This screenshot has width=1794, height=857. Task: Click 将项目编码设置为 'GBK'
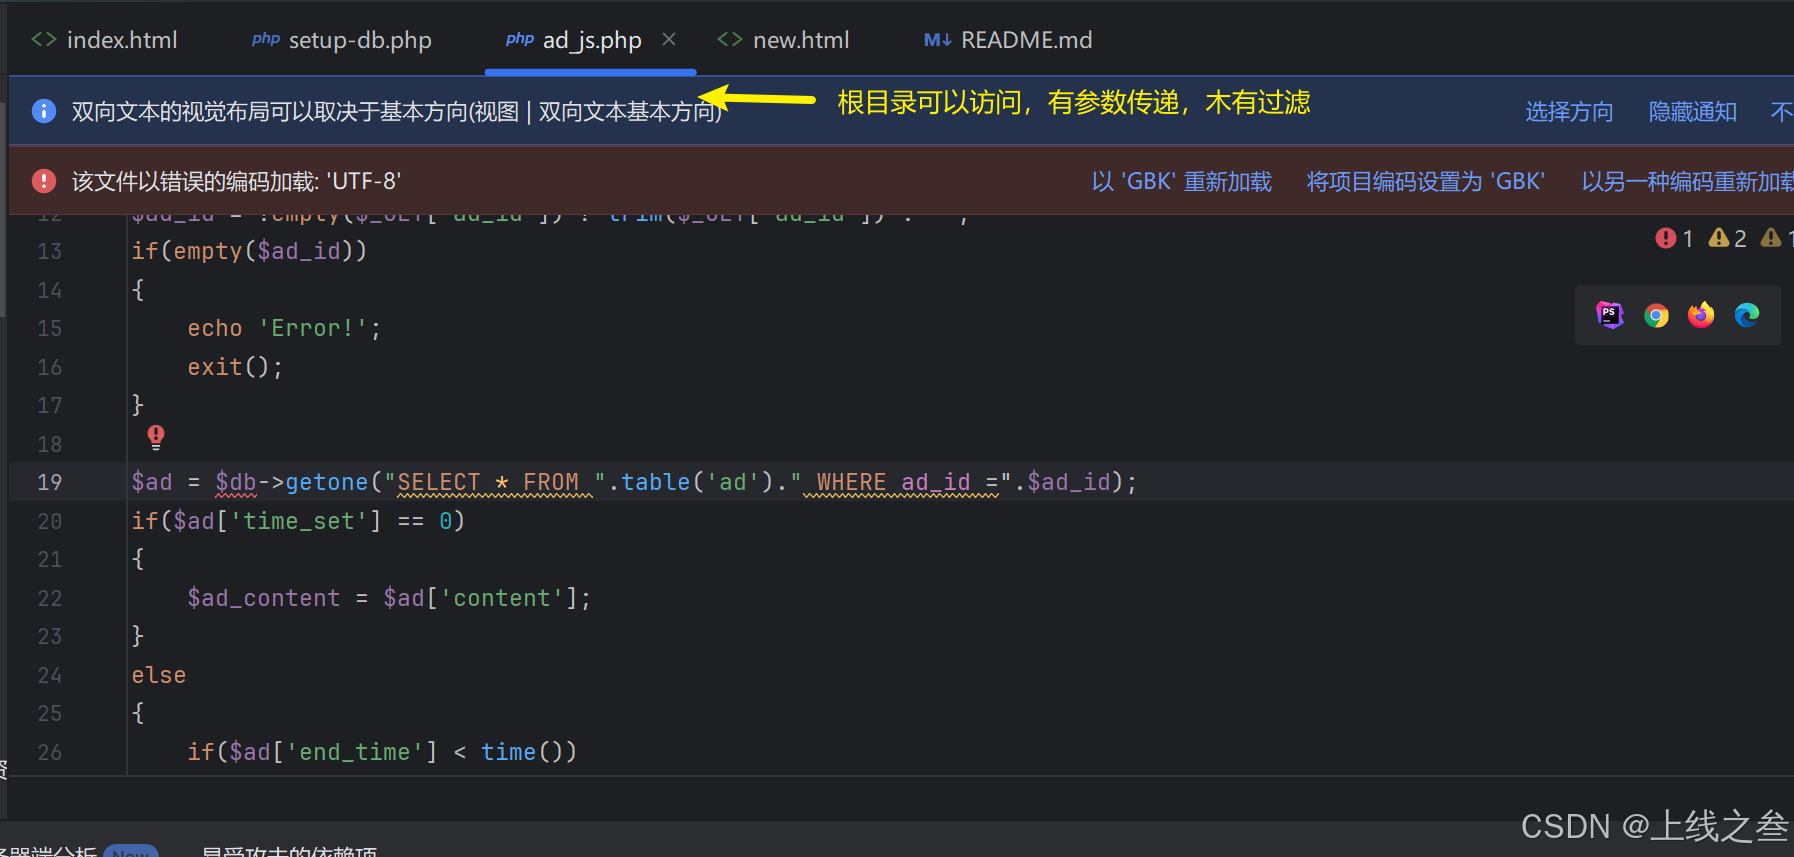click(x=1426, y=181)
